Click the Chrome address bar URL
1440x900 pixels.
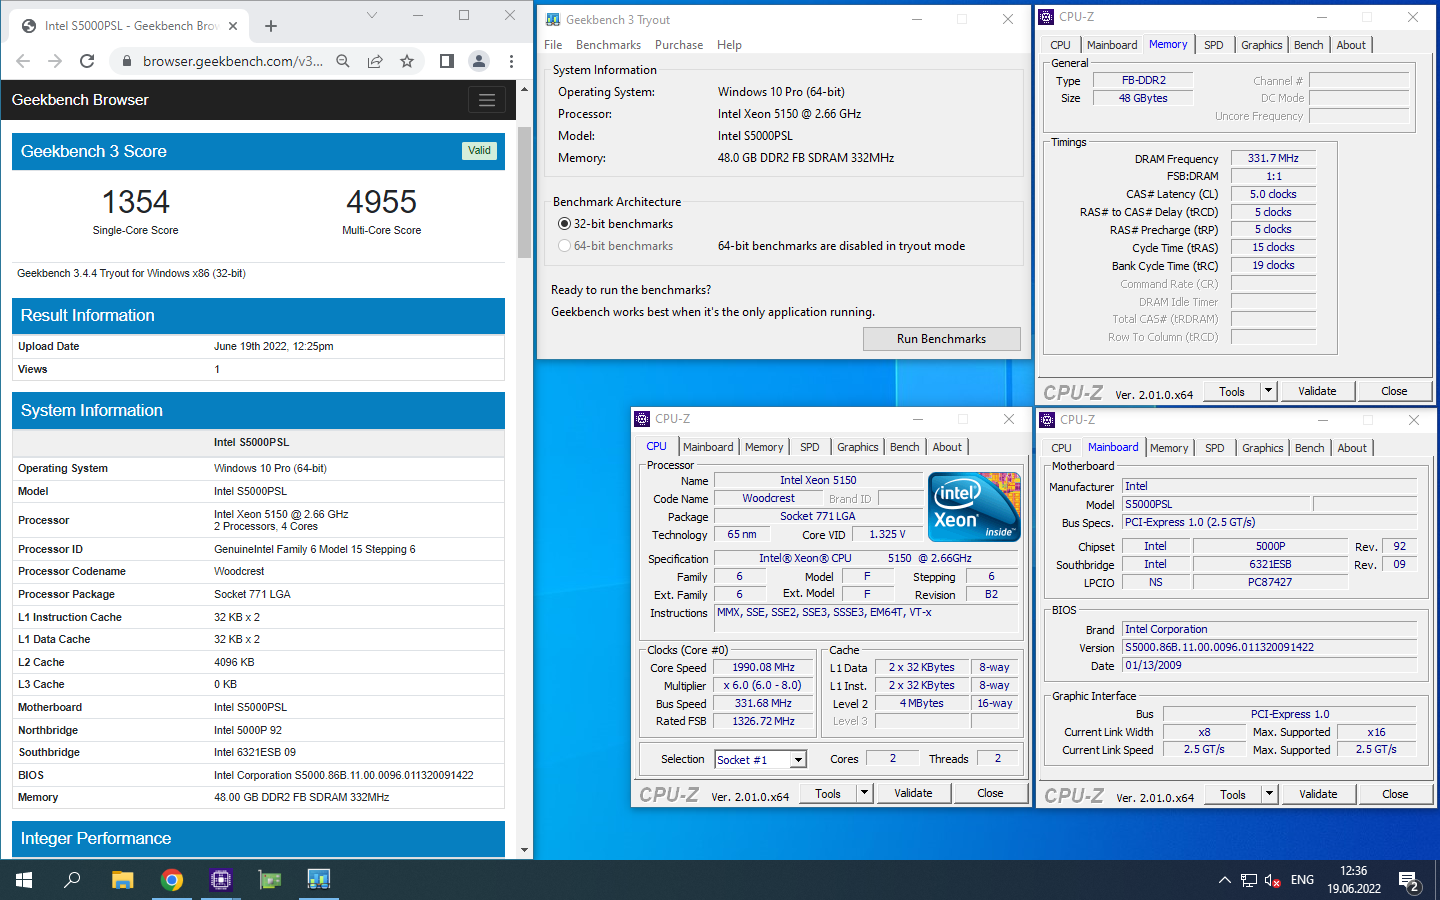[232, 61]
